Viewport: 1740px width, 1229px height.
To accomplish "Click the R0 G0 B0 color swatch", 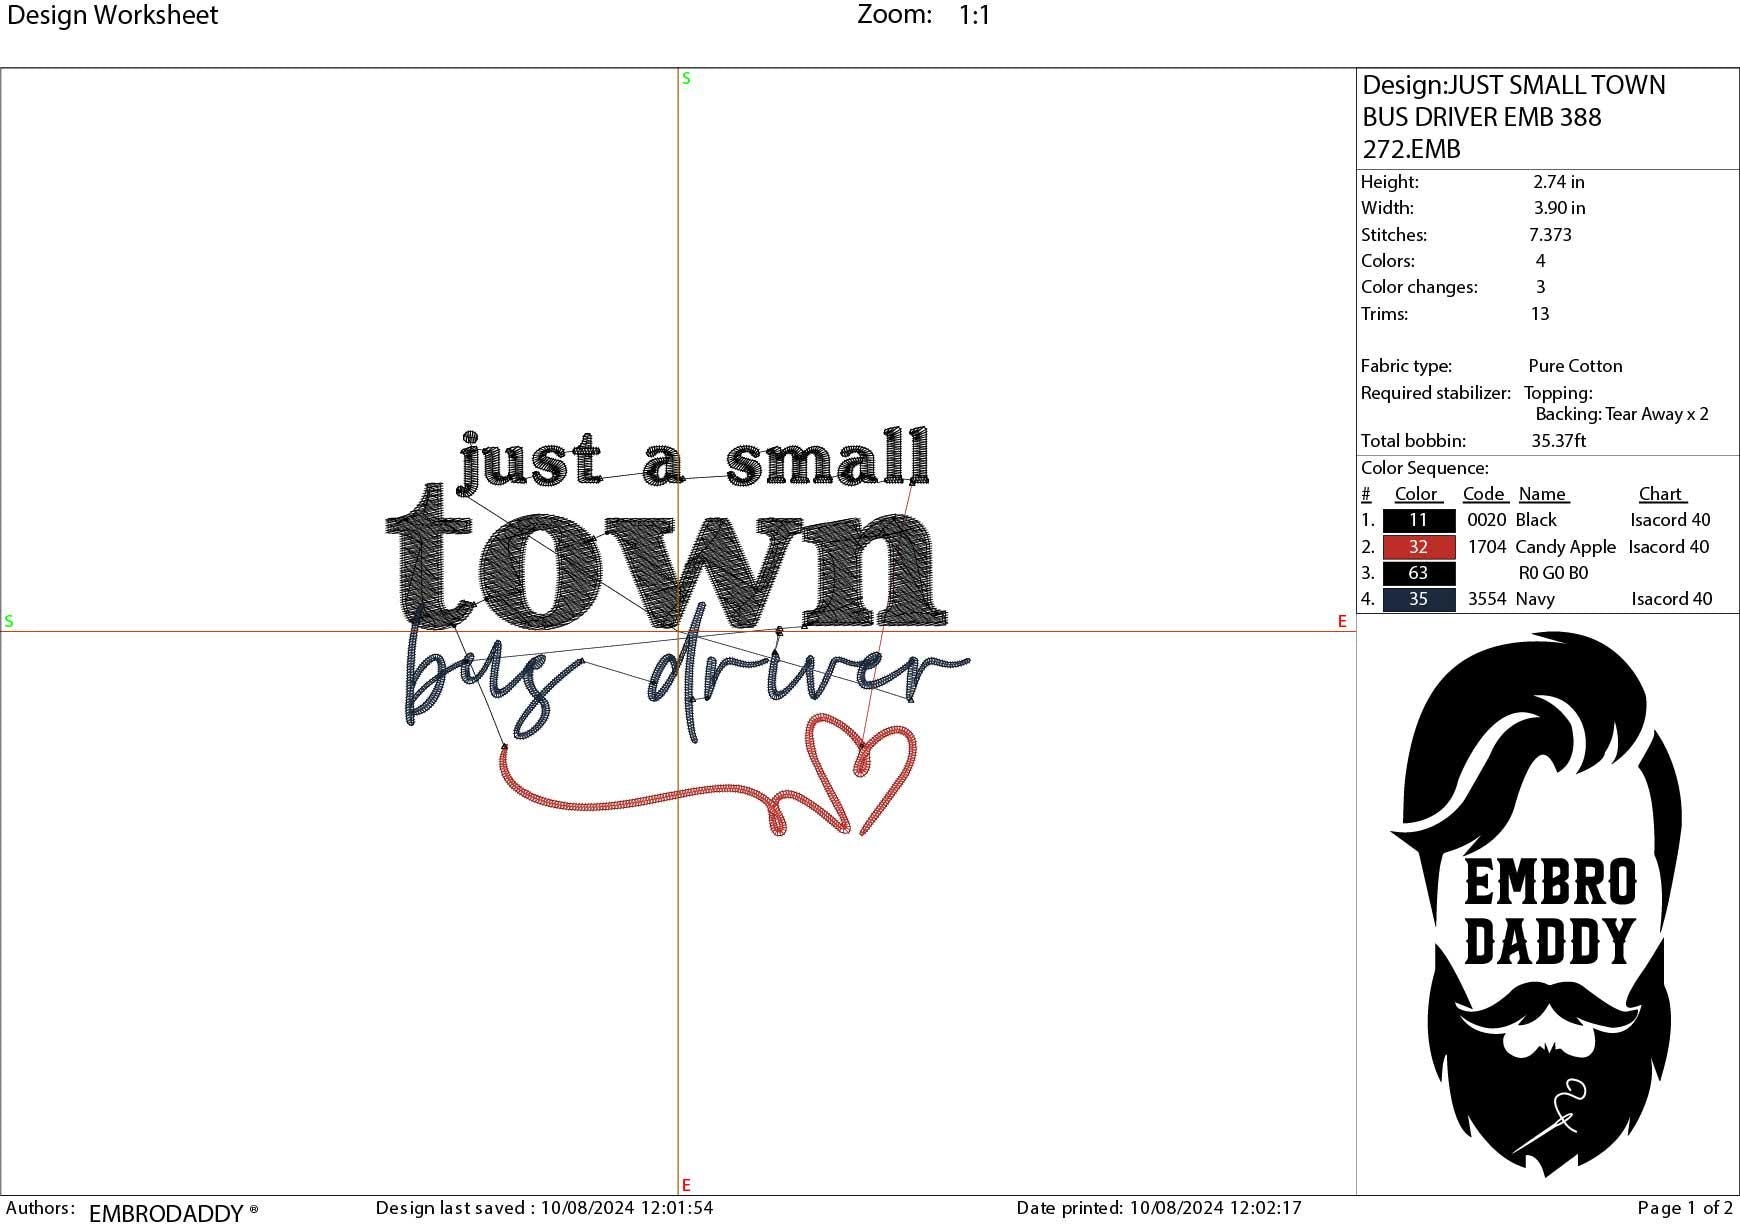I will 1417,573.
